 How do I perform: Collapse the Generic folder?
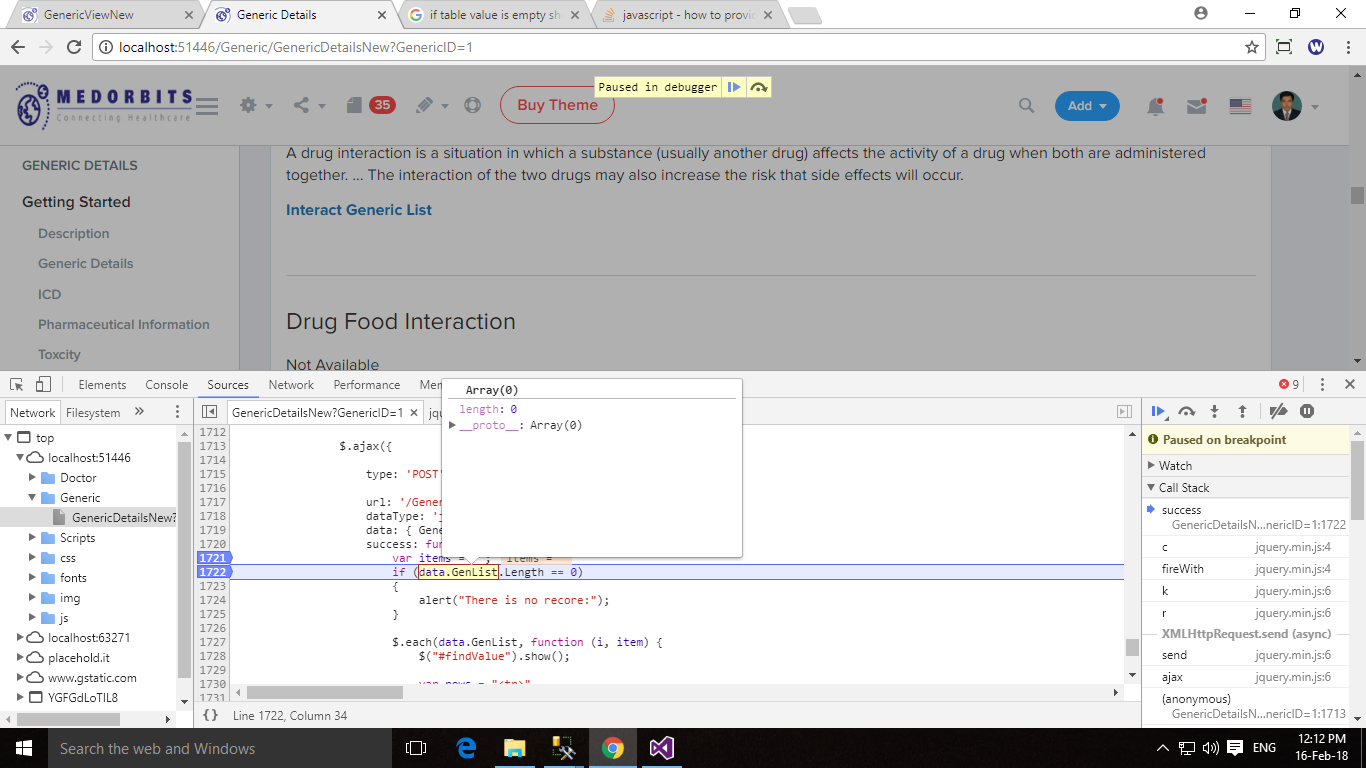coord(33,498)
